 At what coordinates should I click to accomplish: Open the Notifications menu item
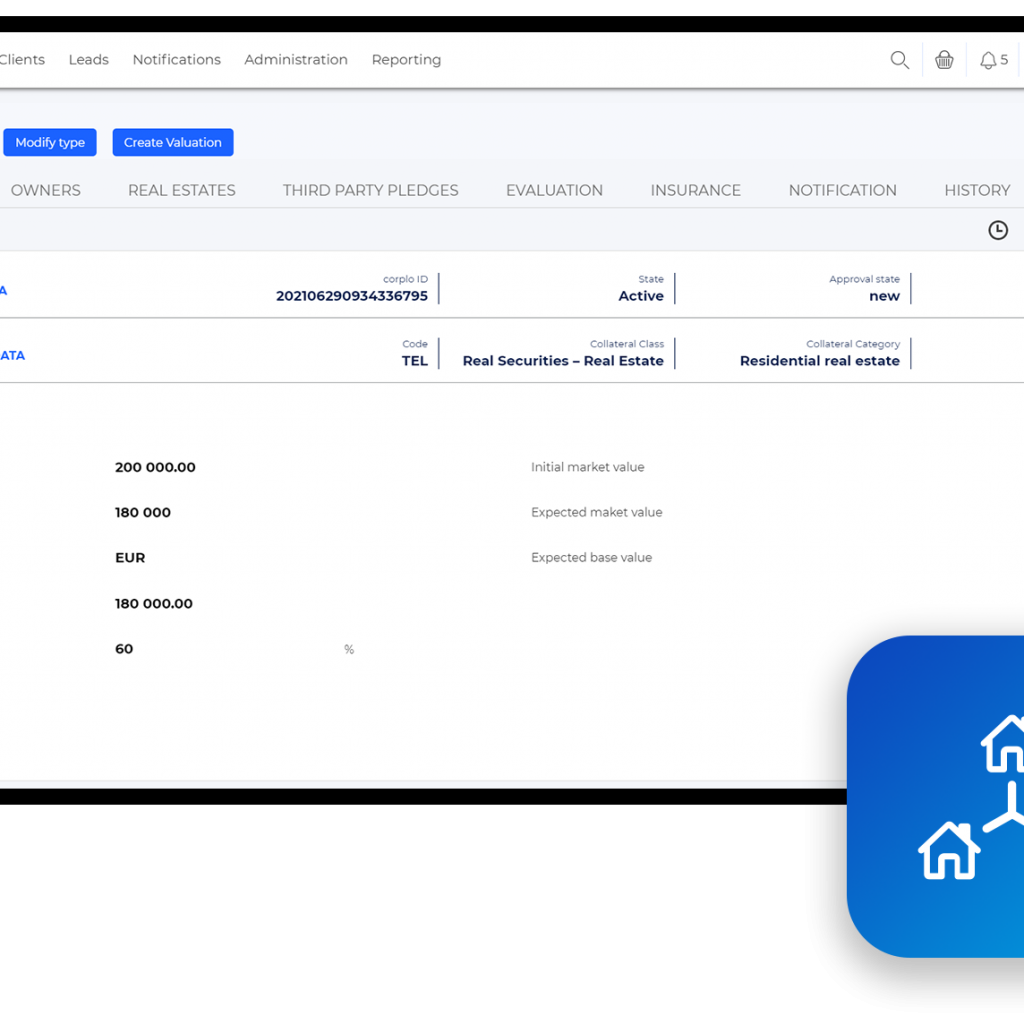[176, 60]
